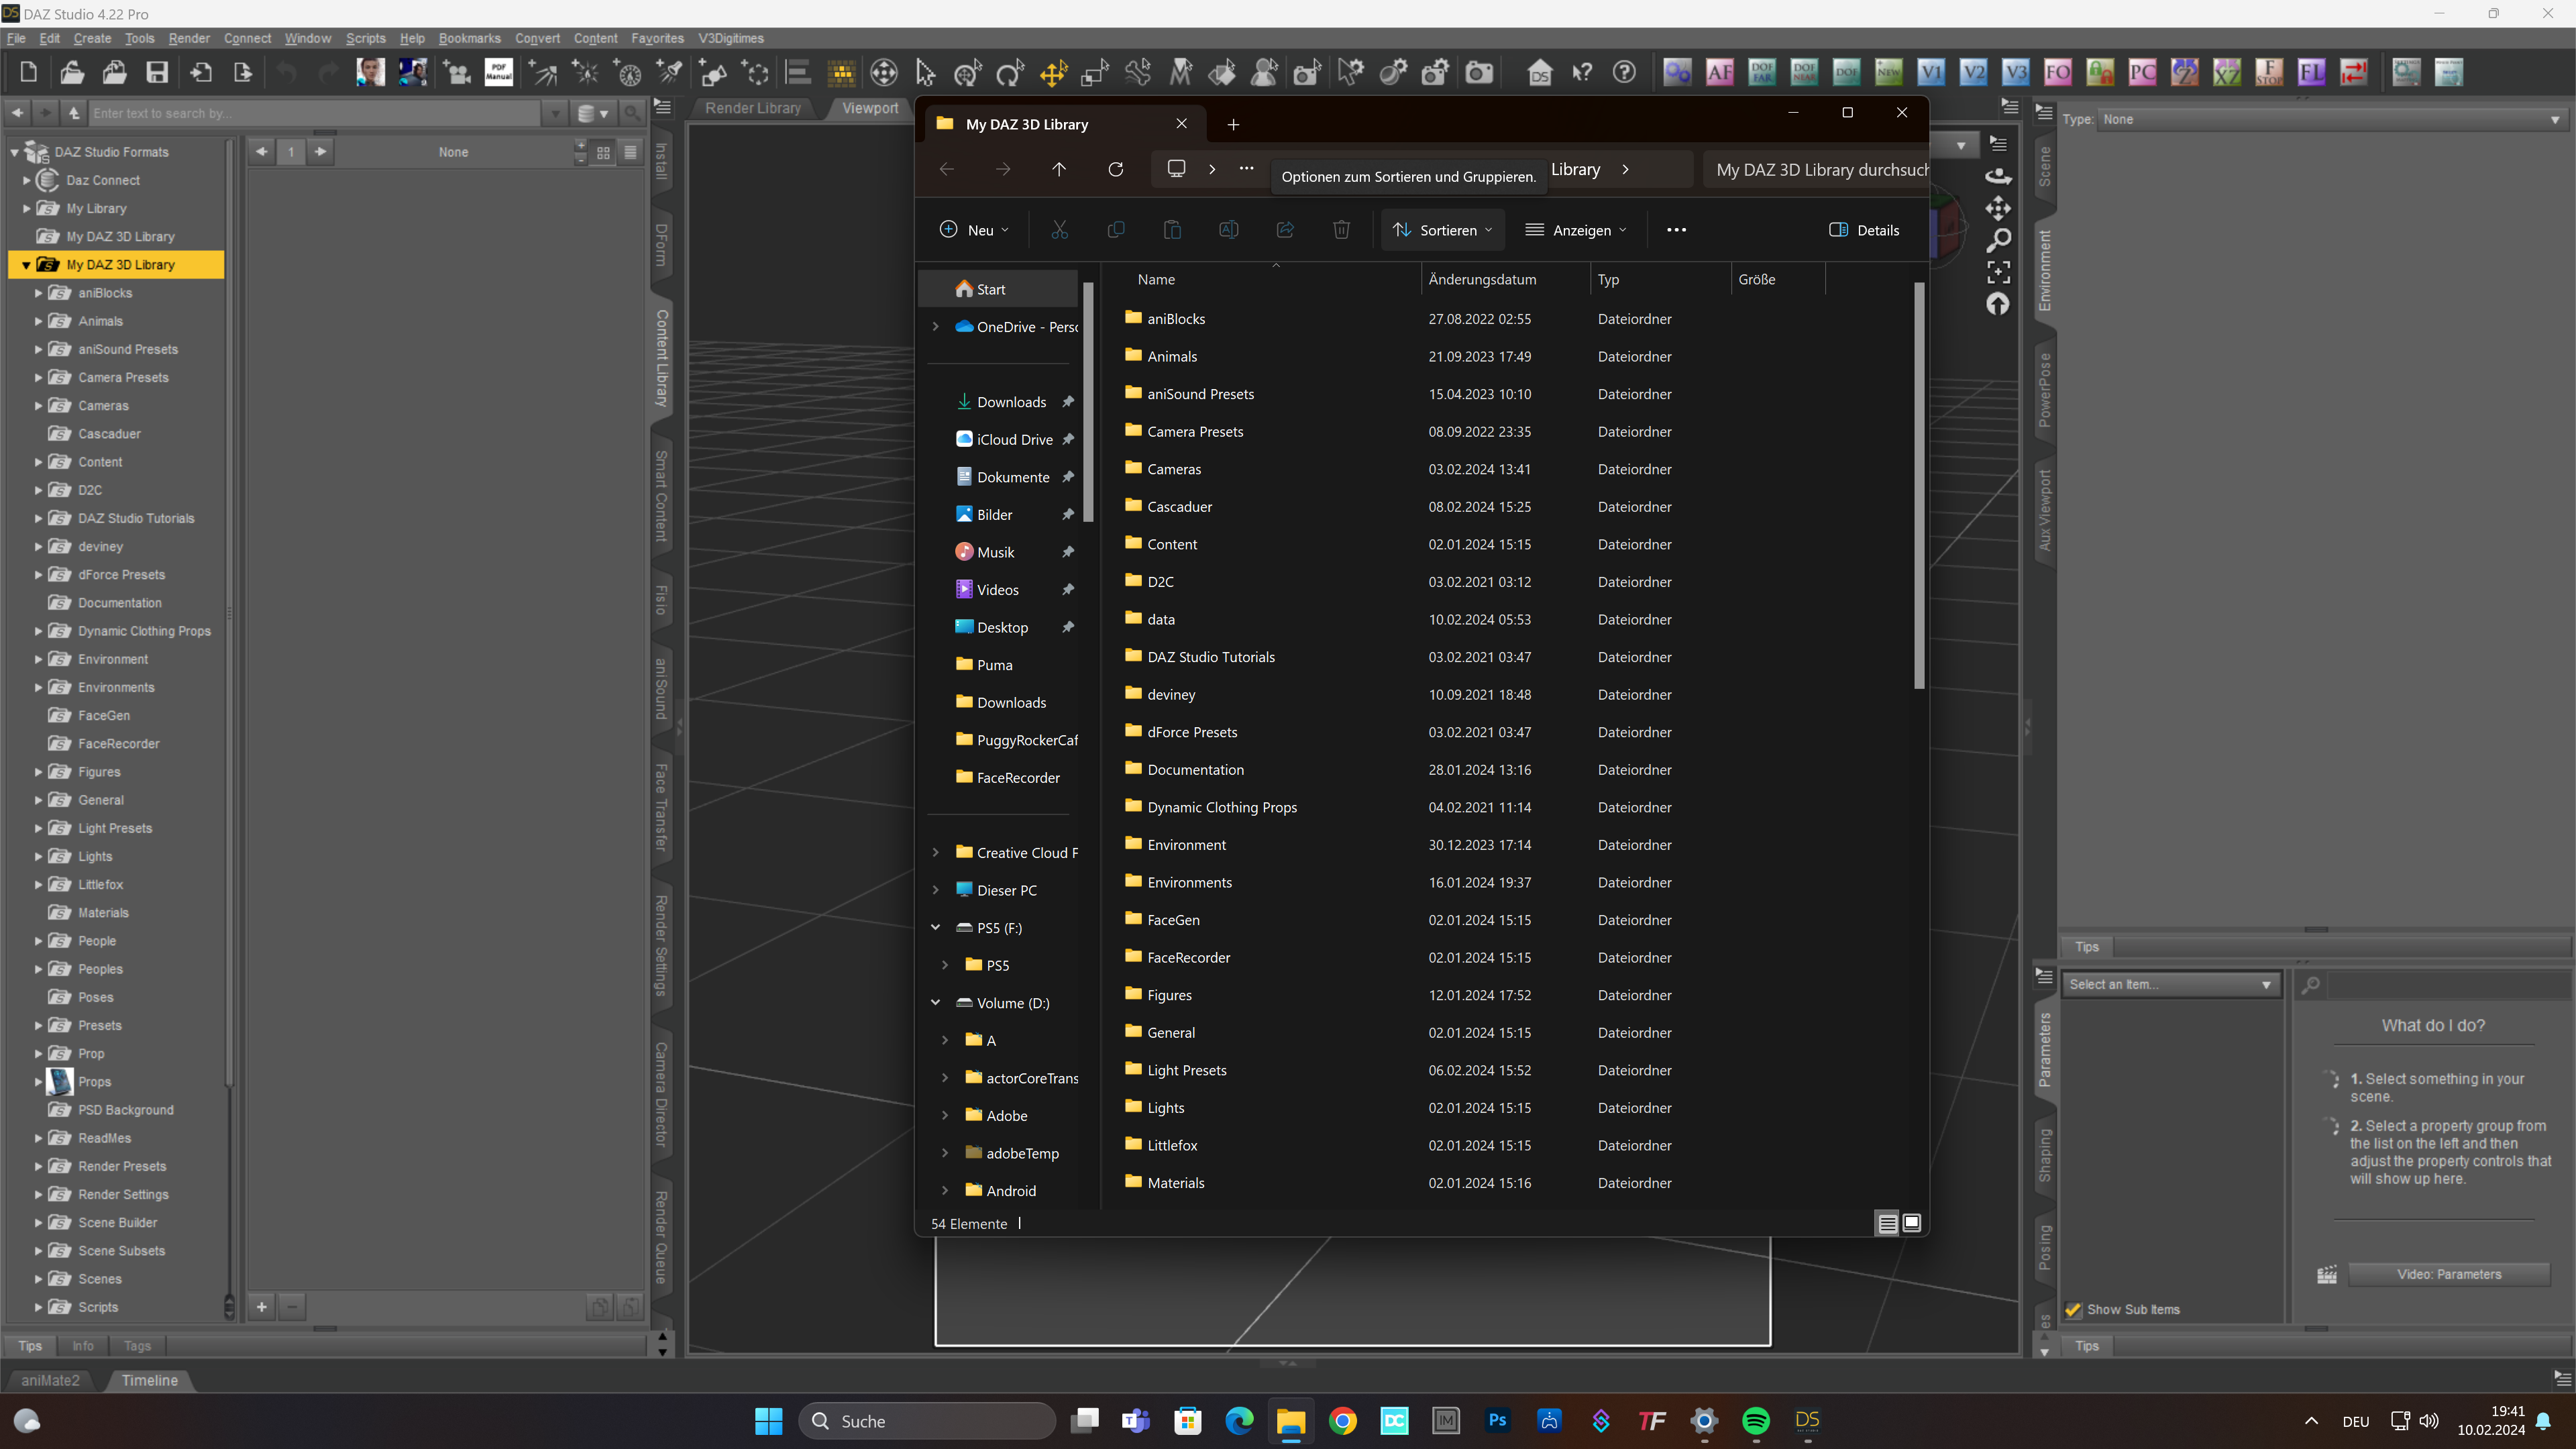The width and height of the screenshot is (2576, 1449).
Task: Click the New scene file icon
Action: [28, 72]
